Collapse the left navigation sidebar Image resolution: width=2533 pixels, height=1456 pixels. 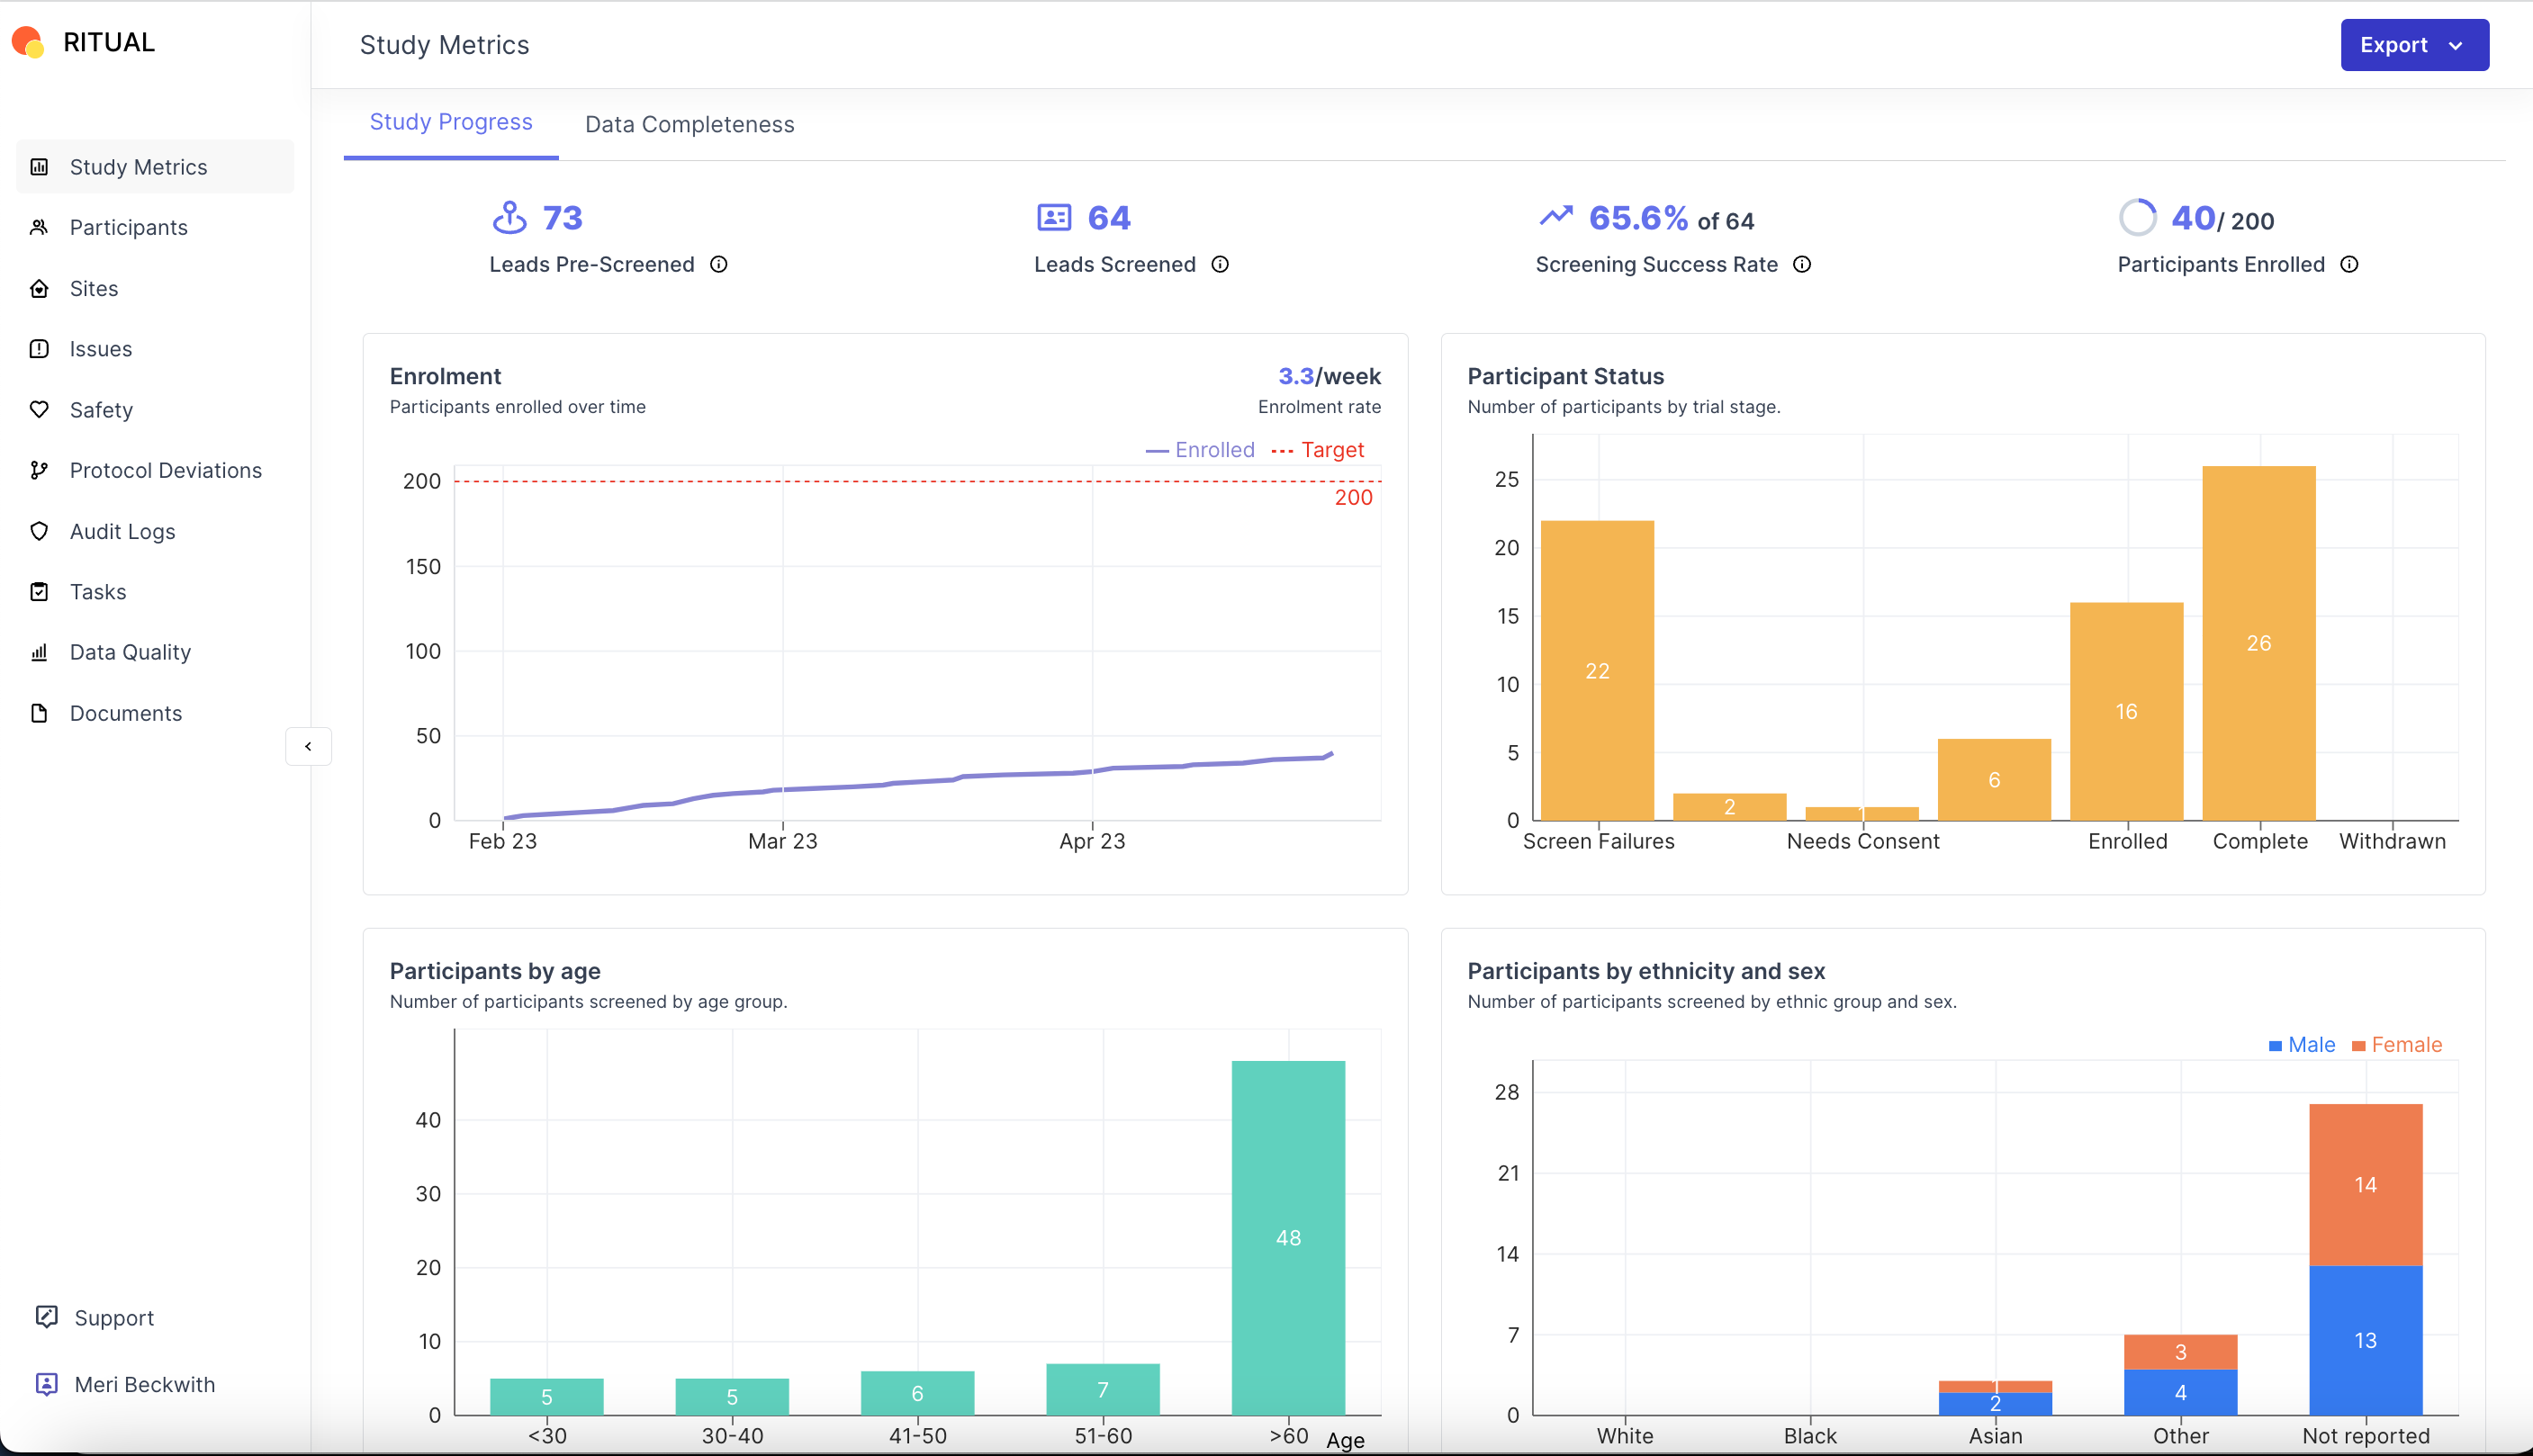(x=308, y=746)
